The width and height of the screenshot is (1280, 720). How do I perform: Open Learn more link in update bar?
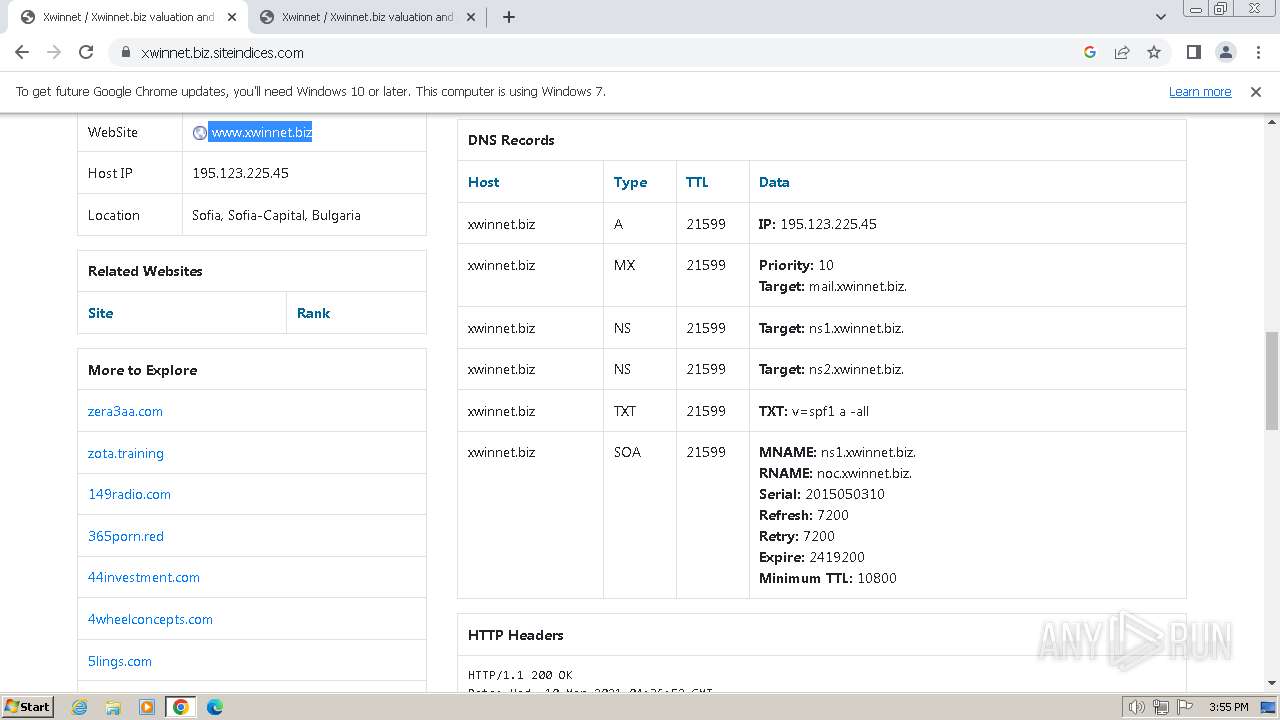1200,91
